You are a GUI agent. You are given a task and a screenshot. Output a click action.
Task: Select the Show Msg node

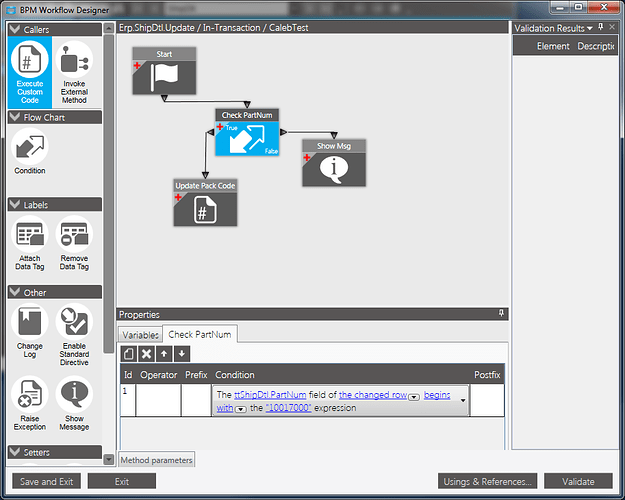334,163
